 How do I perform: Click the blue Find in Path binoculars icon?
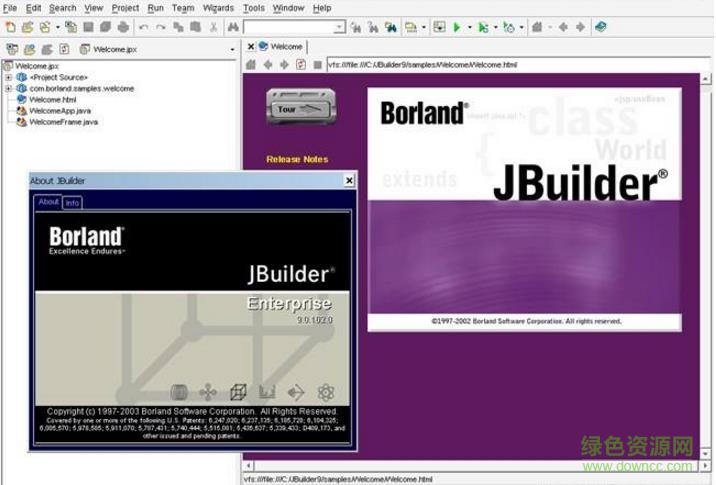tap(390, 27)
